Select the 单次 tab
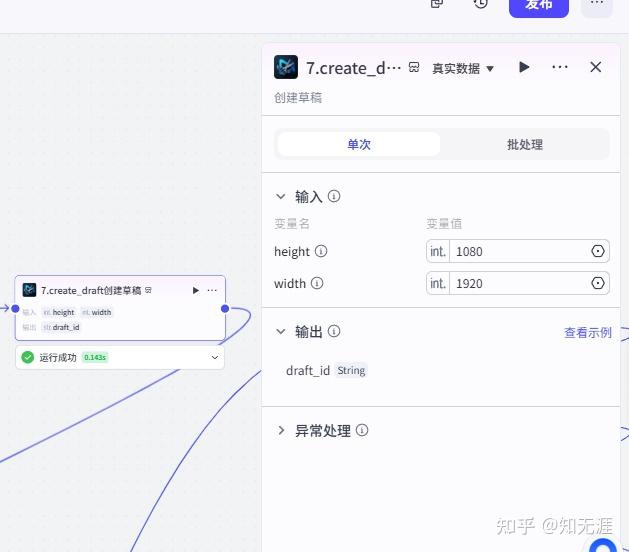The image size is (629, 552). [x=359, y=144]
